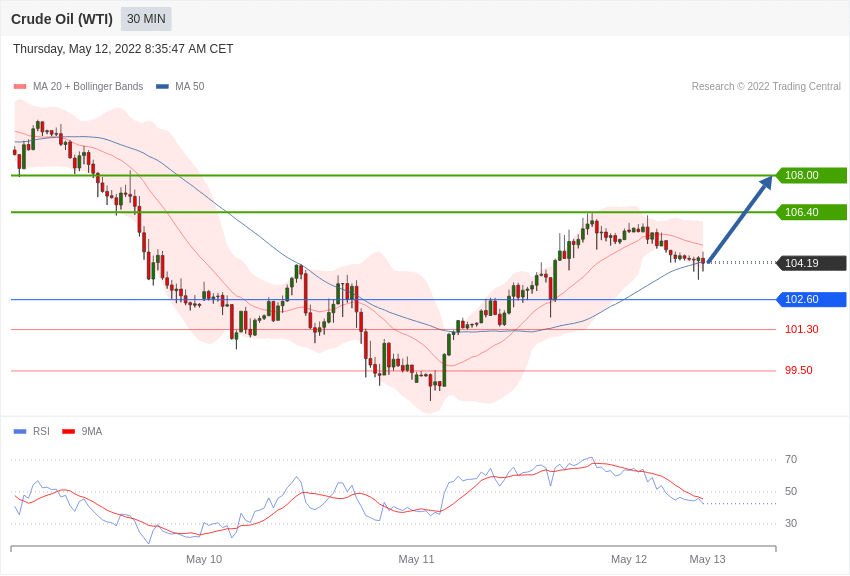Toggle the MA 50 legend label
The height and width of the screenshot is (576, 850).
click(189, 87)
